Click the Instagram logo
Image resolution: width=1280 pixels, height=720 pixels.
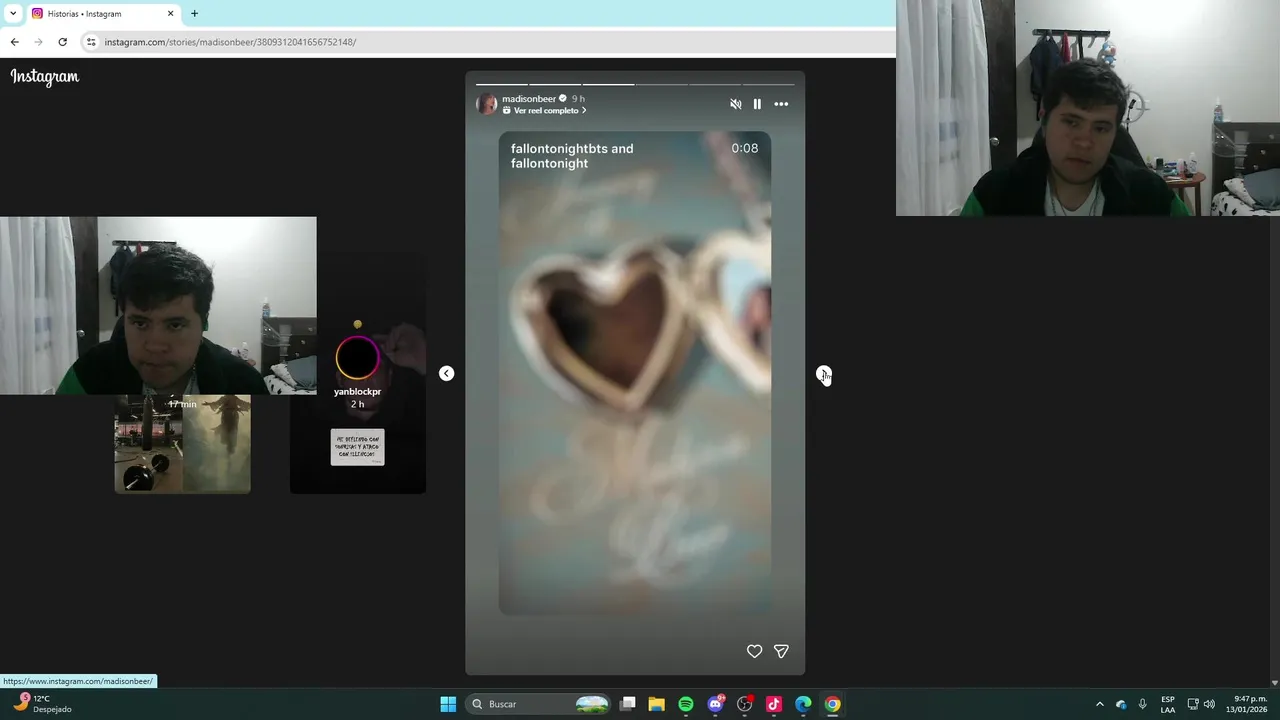(45, 77)
